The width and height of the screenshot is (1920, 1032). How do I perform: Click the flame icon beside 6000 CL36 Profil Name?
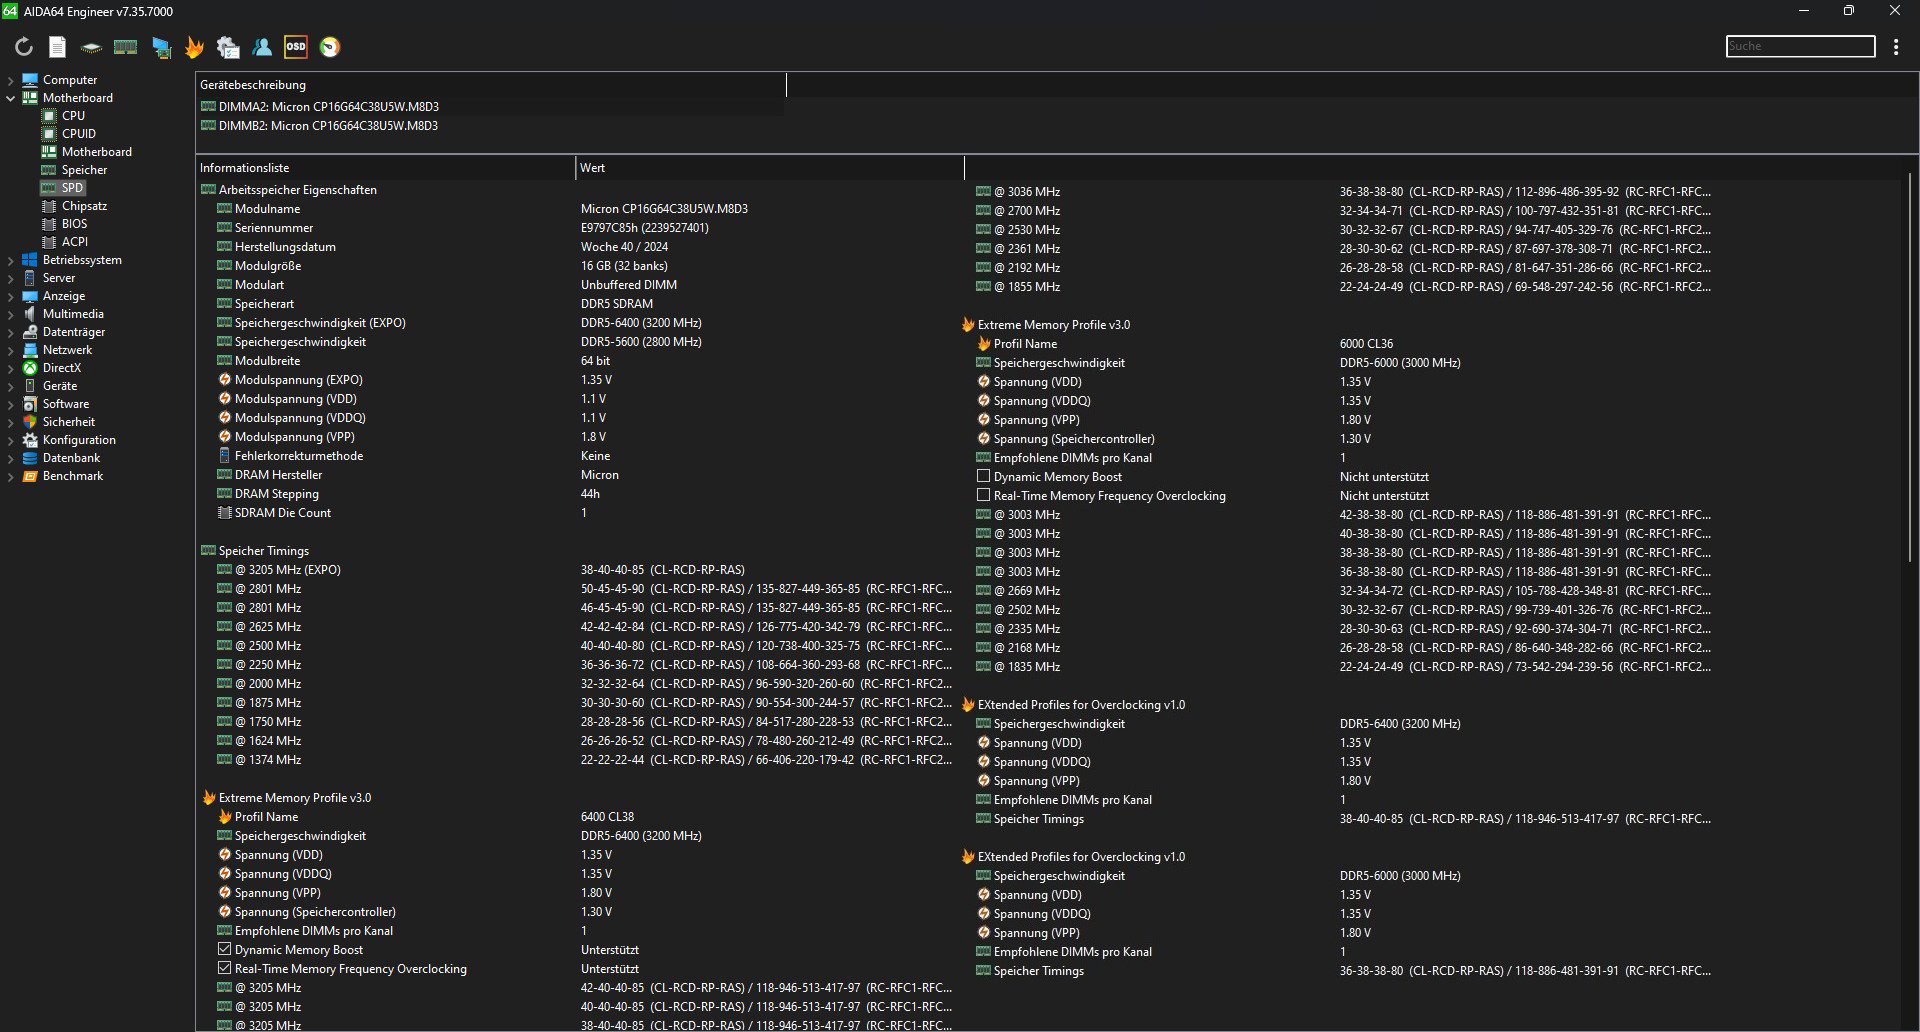click(984, 344)
